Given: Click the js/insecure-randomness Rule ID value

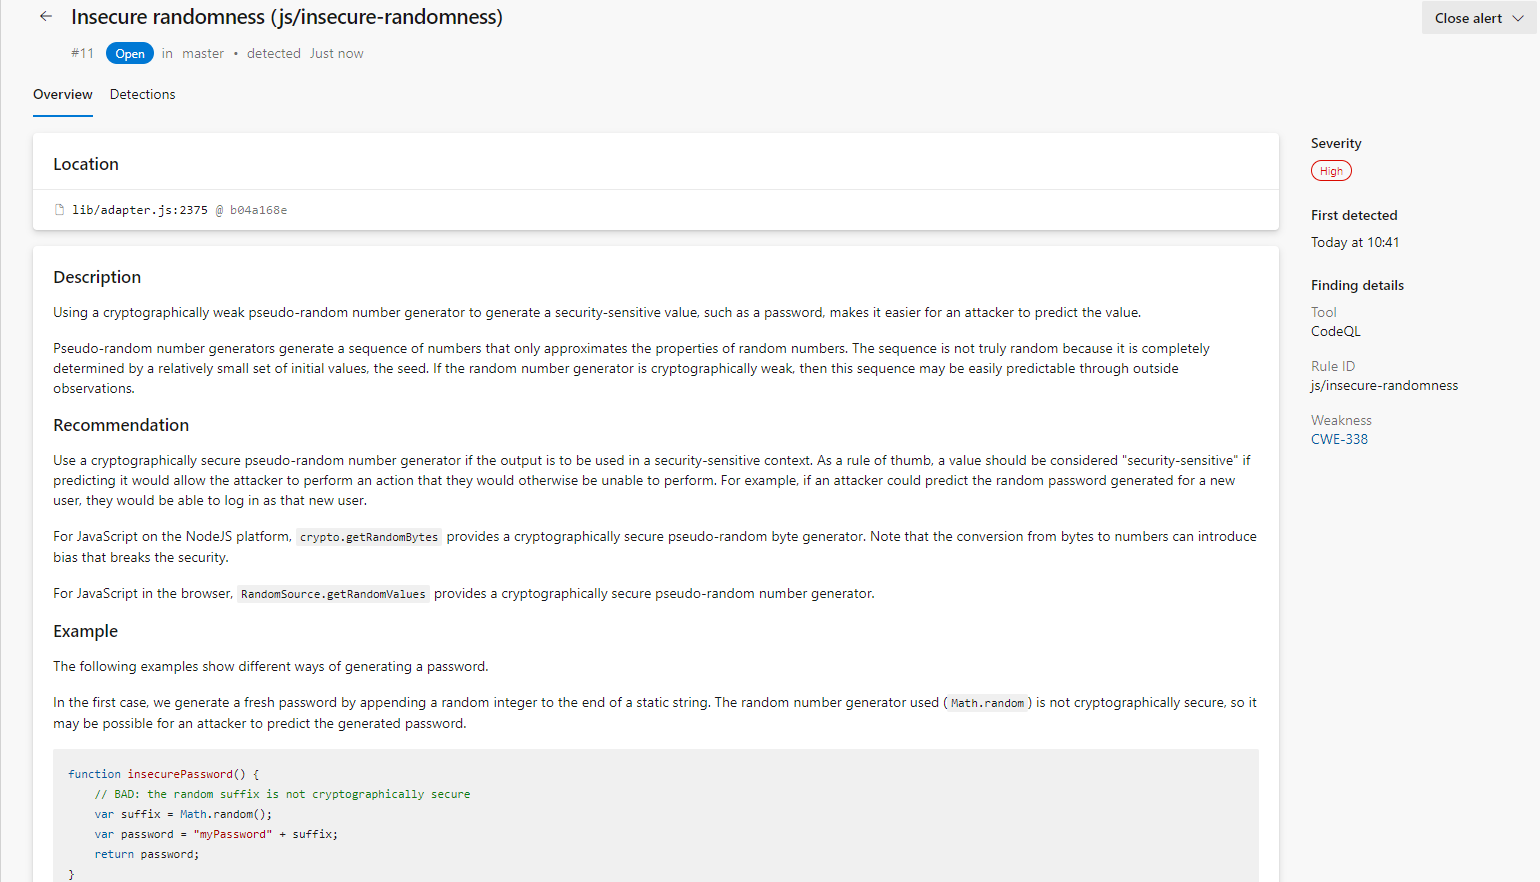Looking at the screenshot, I should click(1384, 385).
